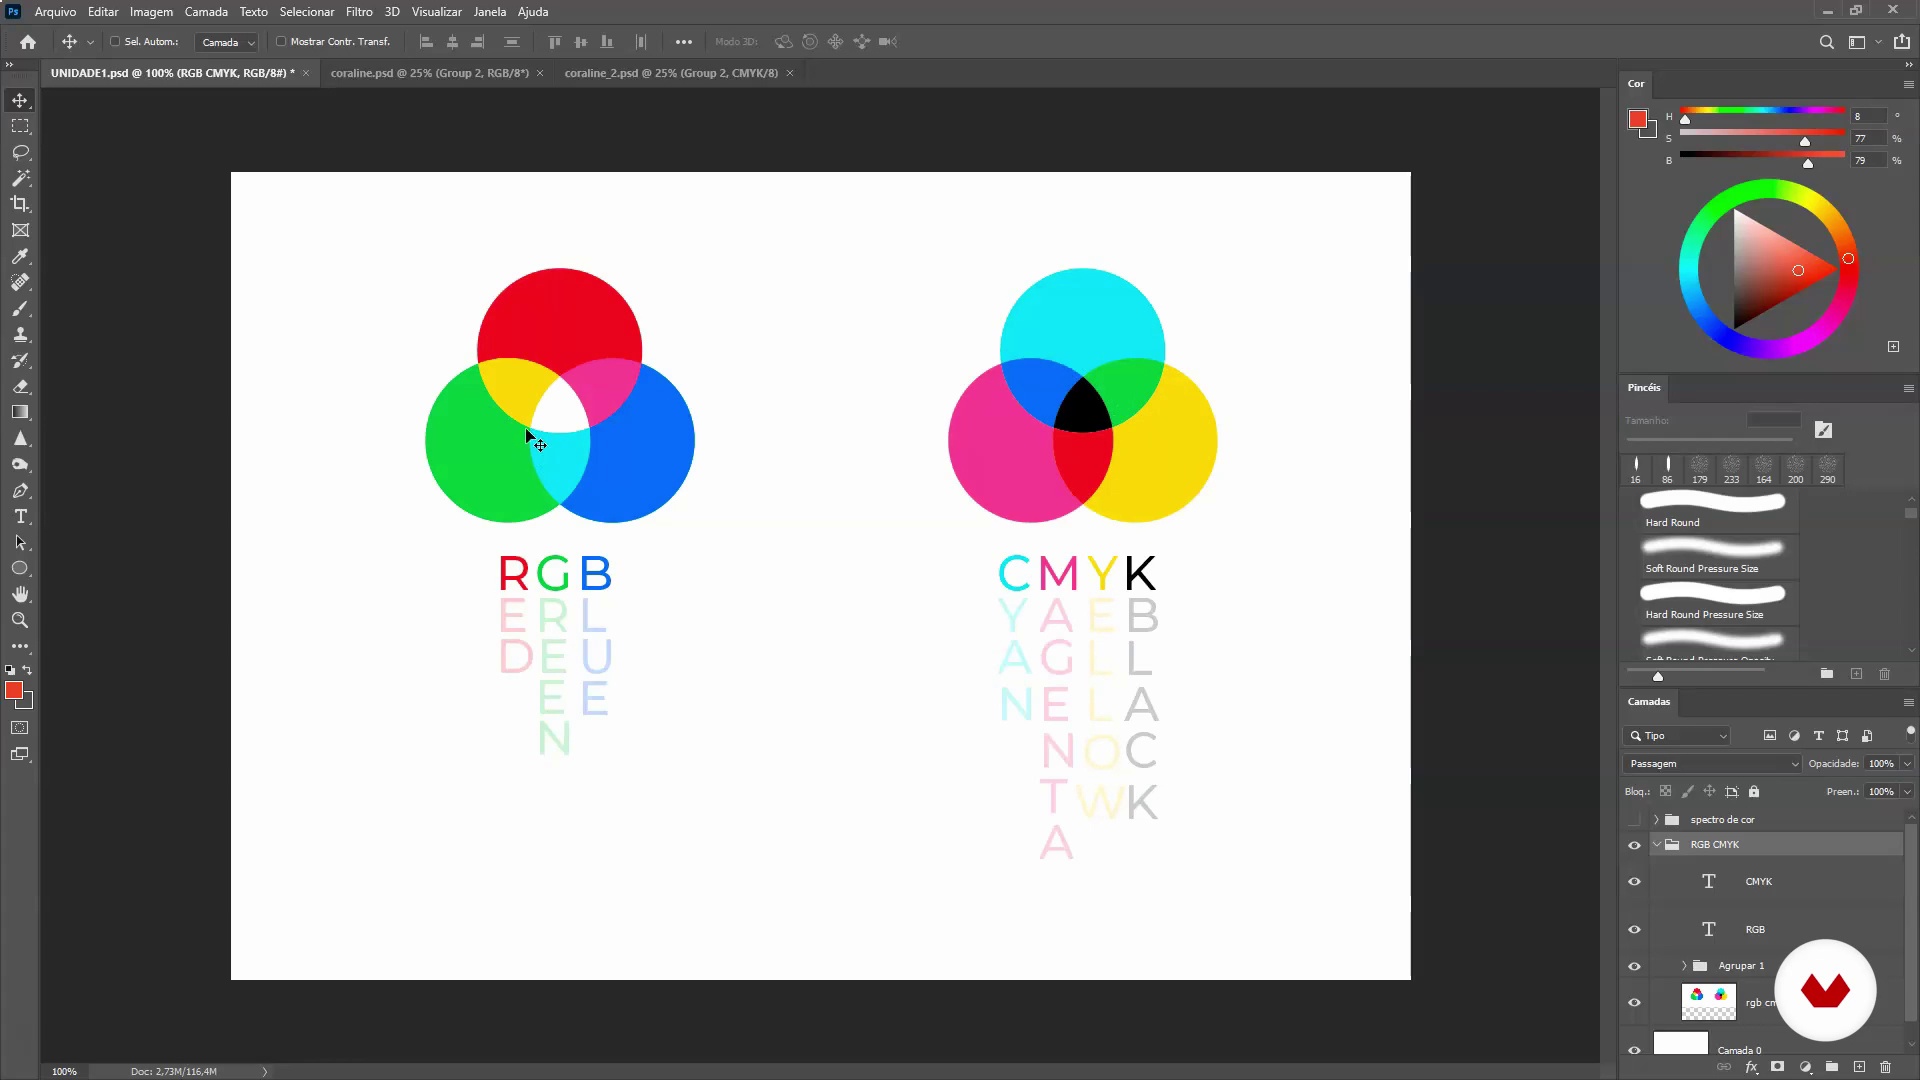This screenshot has width=1920, height=1080.
Task: Select the Hard Round brush preset
Action: pyautogui.click(x=1710, y=510)
